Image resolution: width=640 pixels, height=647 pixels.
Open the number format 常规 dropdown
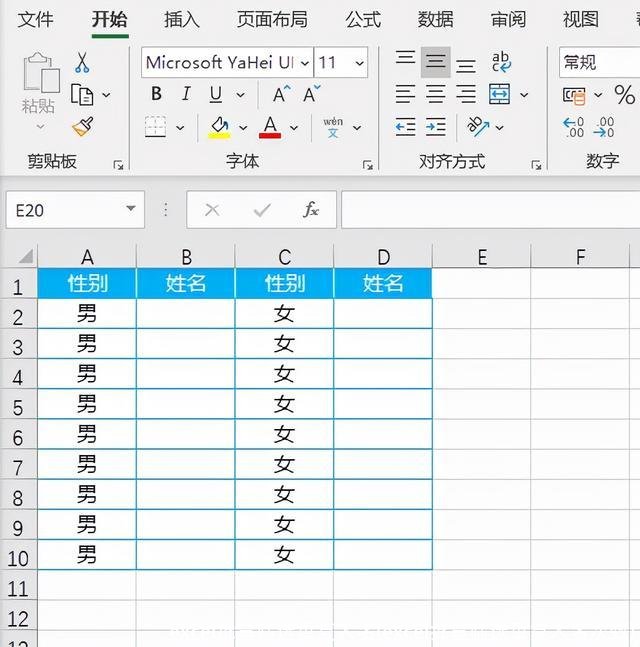(x=600, y=62)
